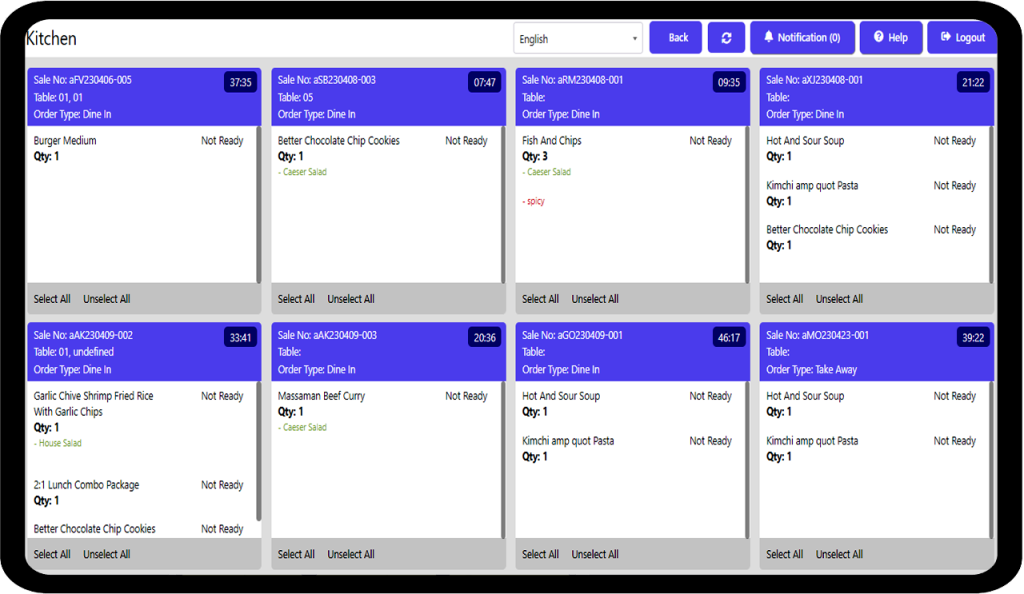Click the Help question mark button

pos(889,38)
